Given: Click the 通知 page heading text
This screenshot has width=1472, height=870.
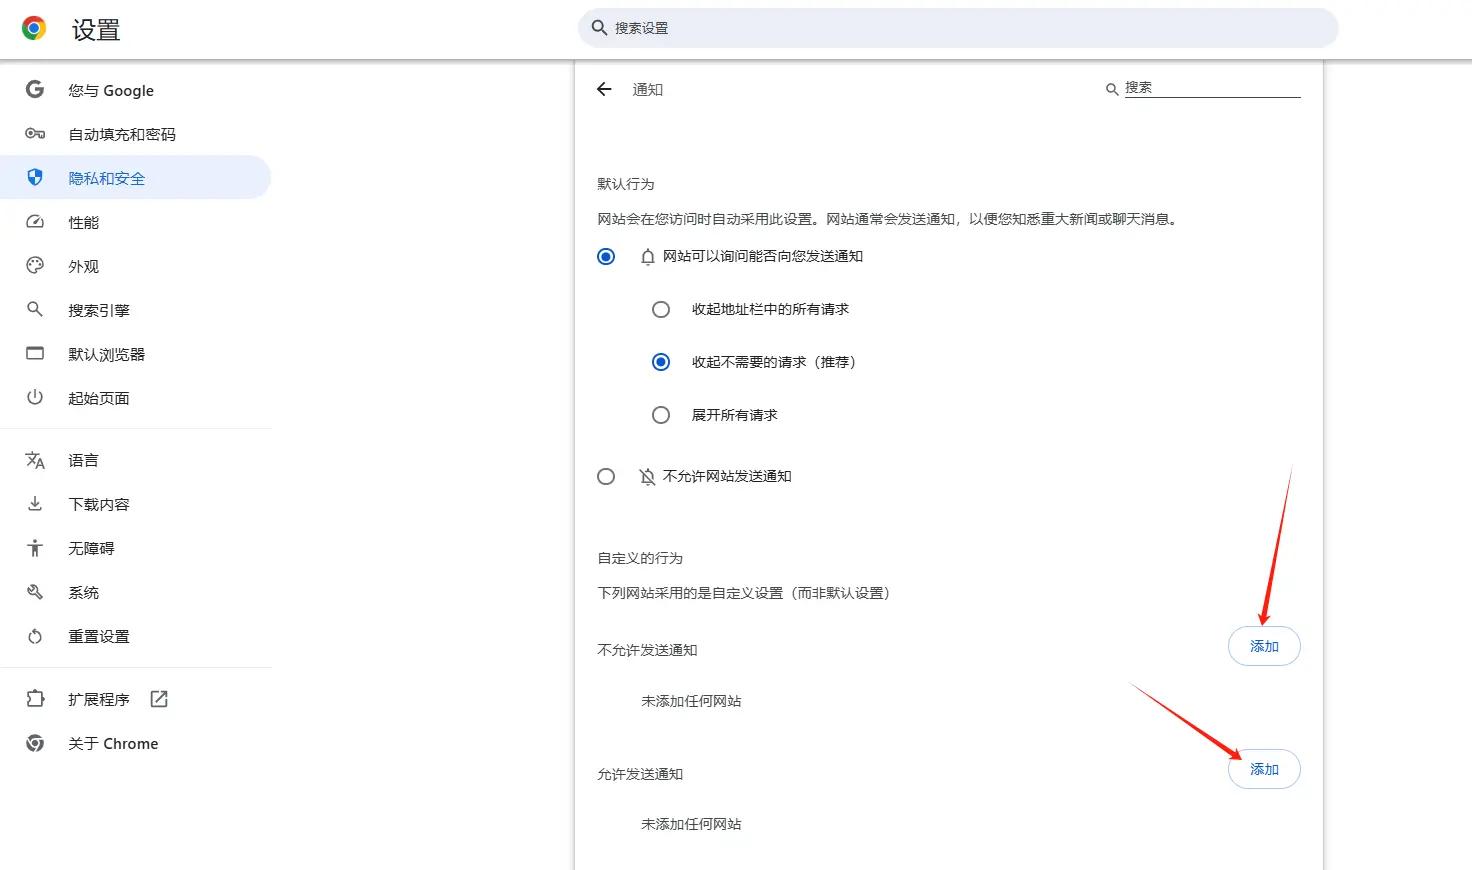Looking at the screenshot, I should (x=648, y=90).
